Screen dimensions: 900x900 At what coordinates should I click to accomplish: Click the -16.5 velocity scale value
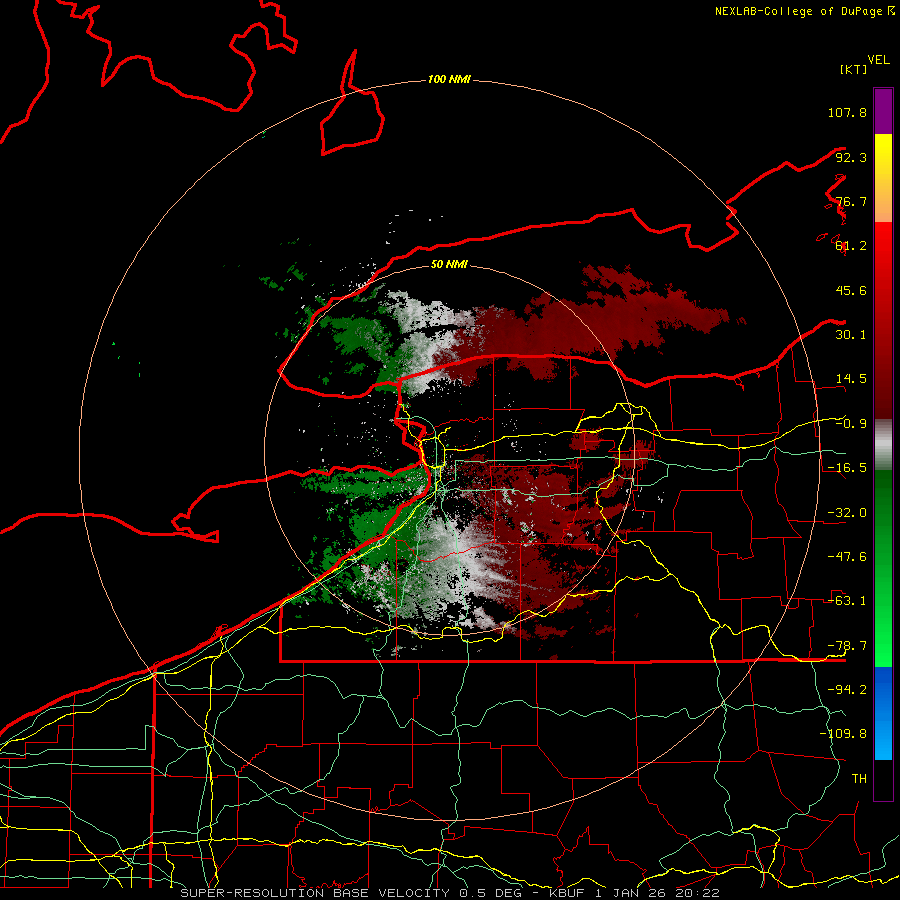(x=847, y=468)
